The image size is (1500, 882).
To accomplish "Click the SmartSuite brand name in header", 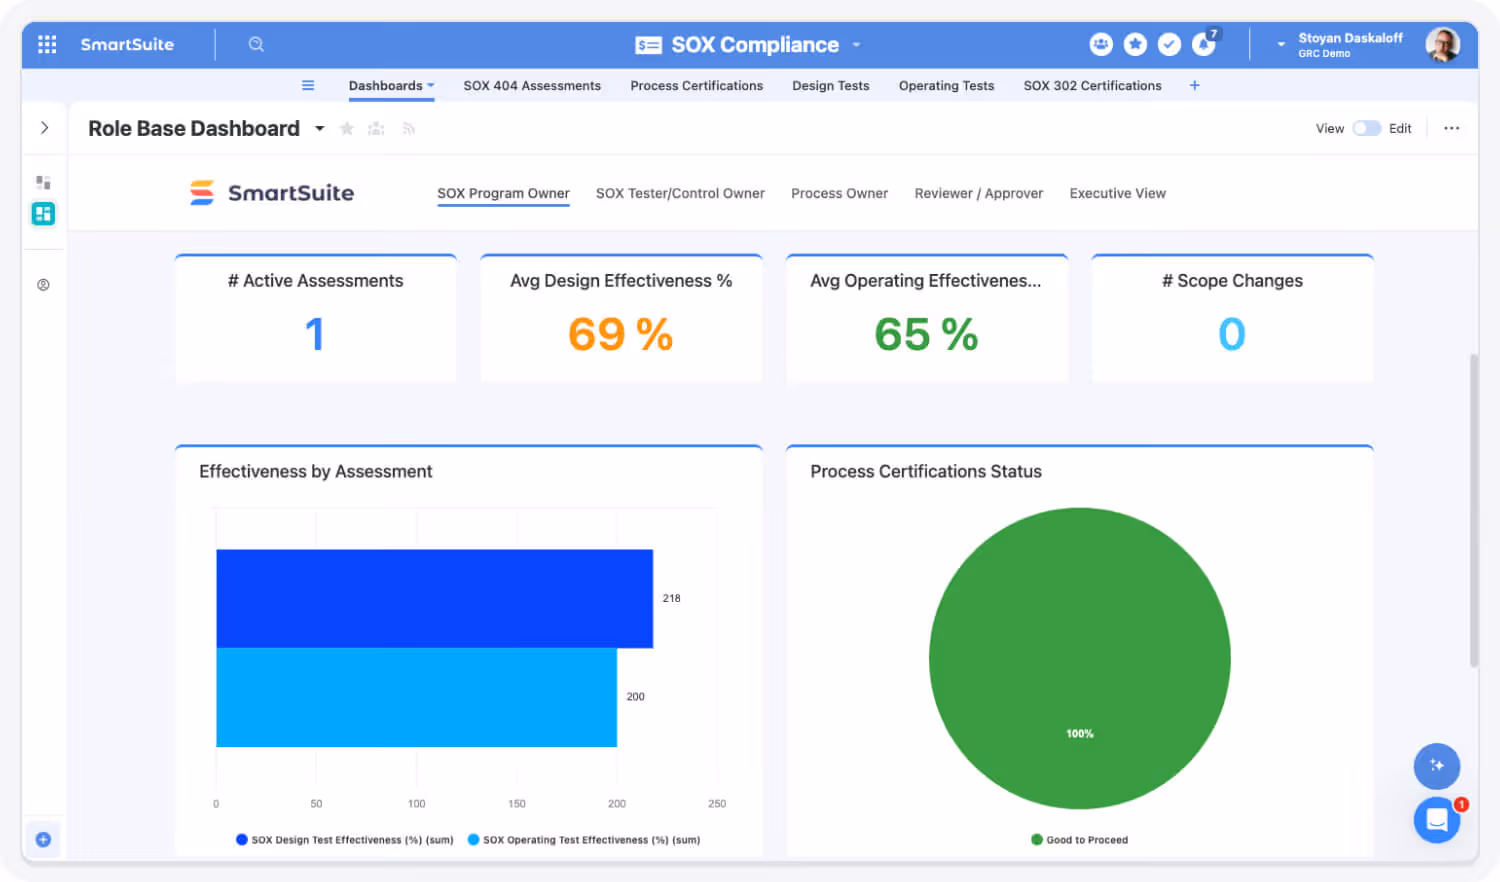I will coord(127,44).
